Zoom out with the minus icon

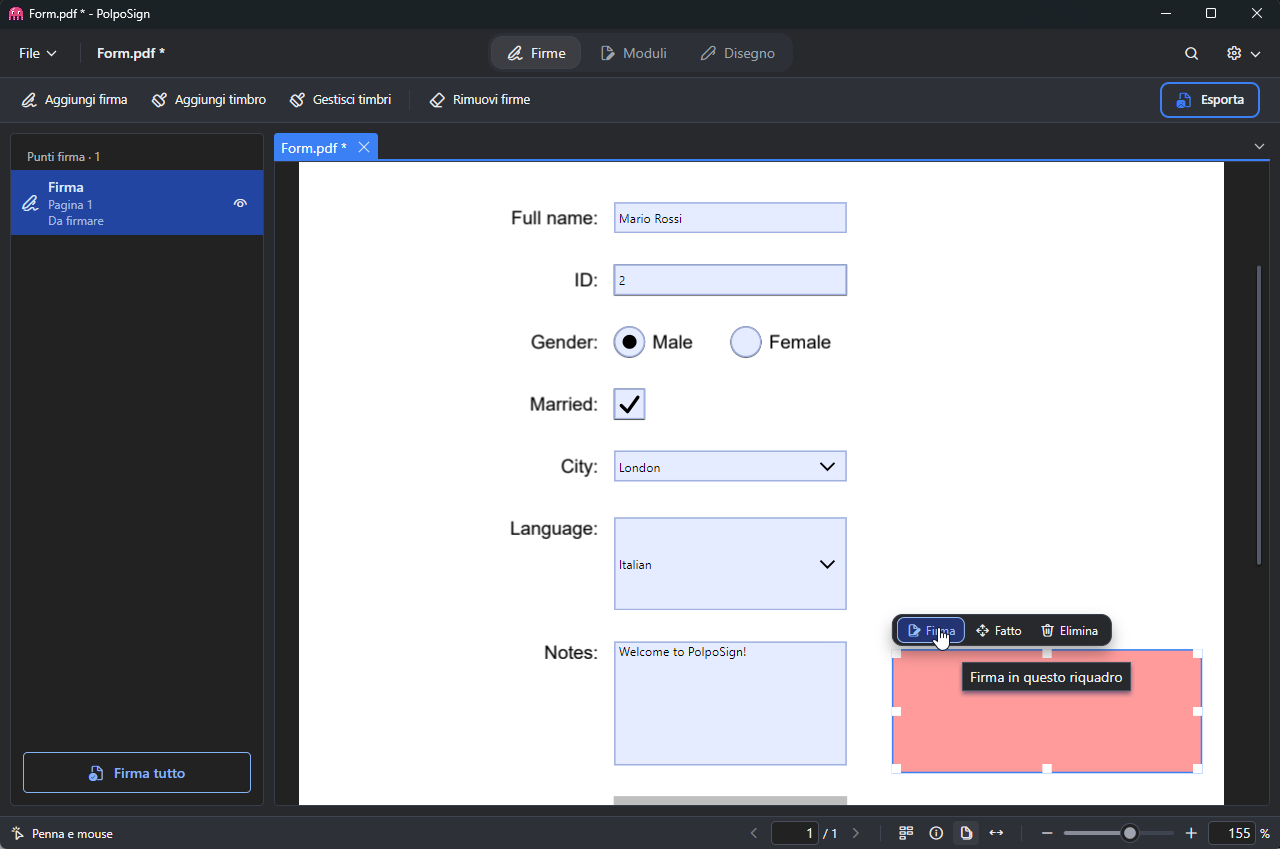1047,833
